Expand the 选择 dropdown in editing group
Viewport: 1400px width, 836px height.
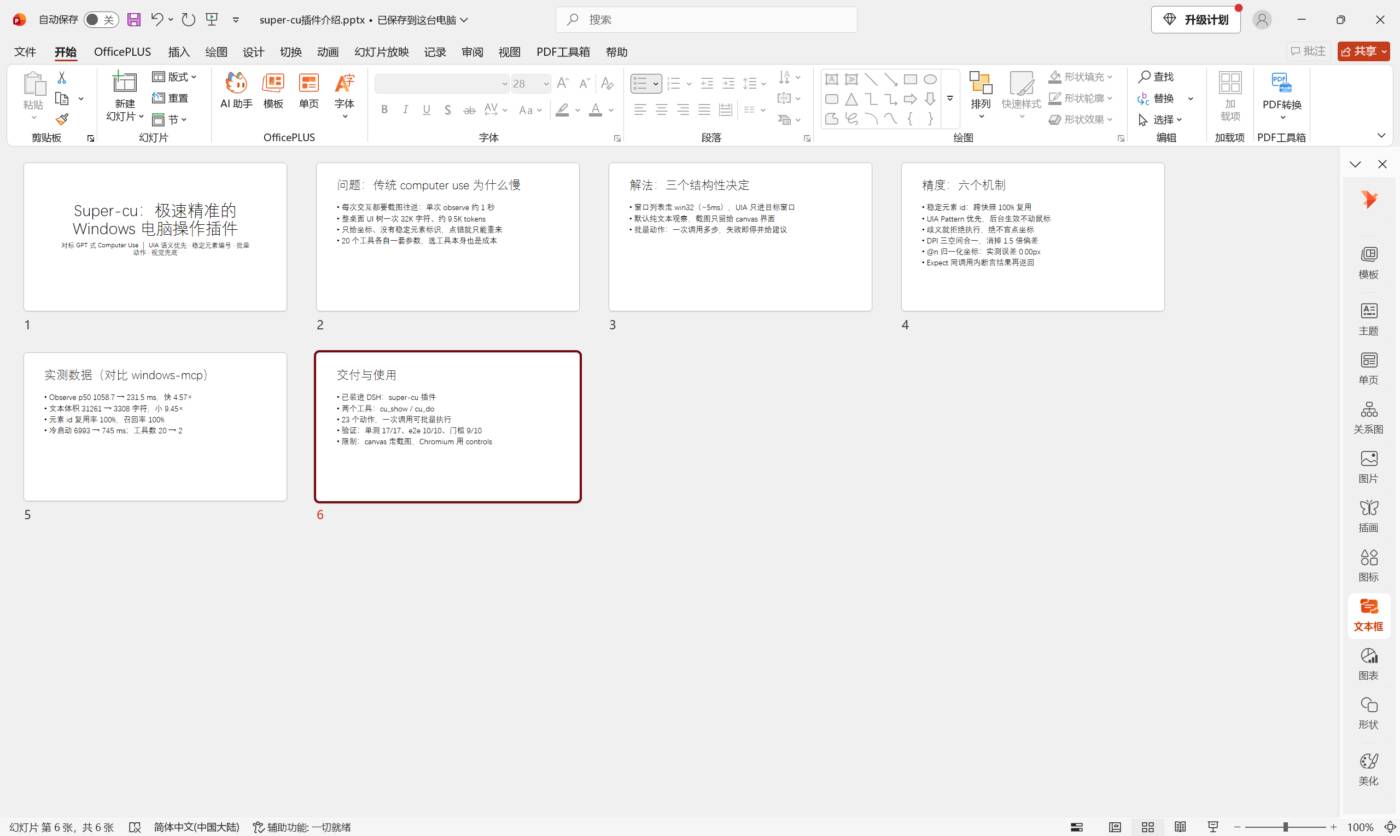(1160, 120)
